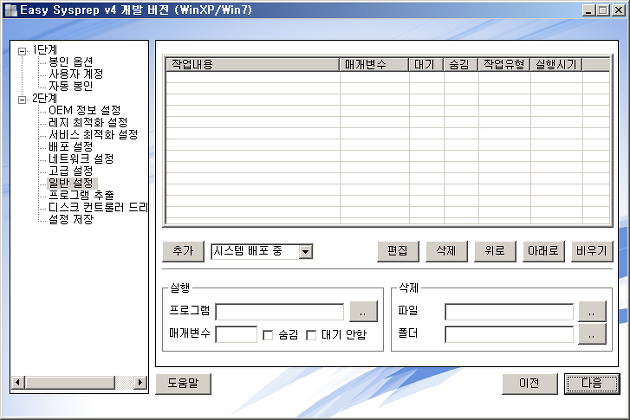Viewport: 630px width, 420px height.
Task: Minimize the Easy Sysprep window
Action: pyautogui.click(x=589, y=10)
